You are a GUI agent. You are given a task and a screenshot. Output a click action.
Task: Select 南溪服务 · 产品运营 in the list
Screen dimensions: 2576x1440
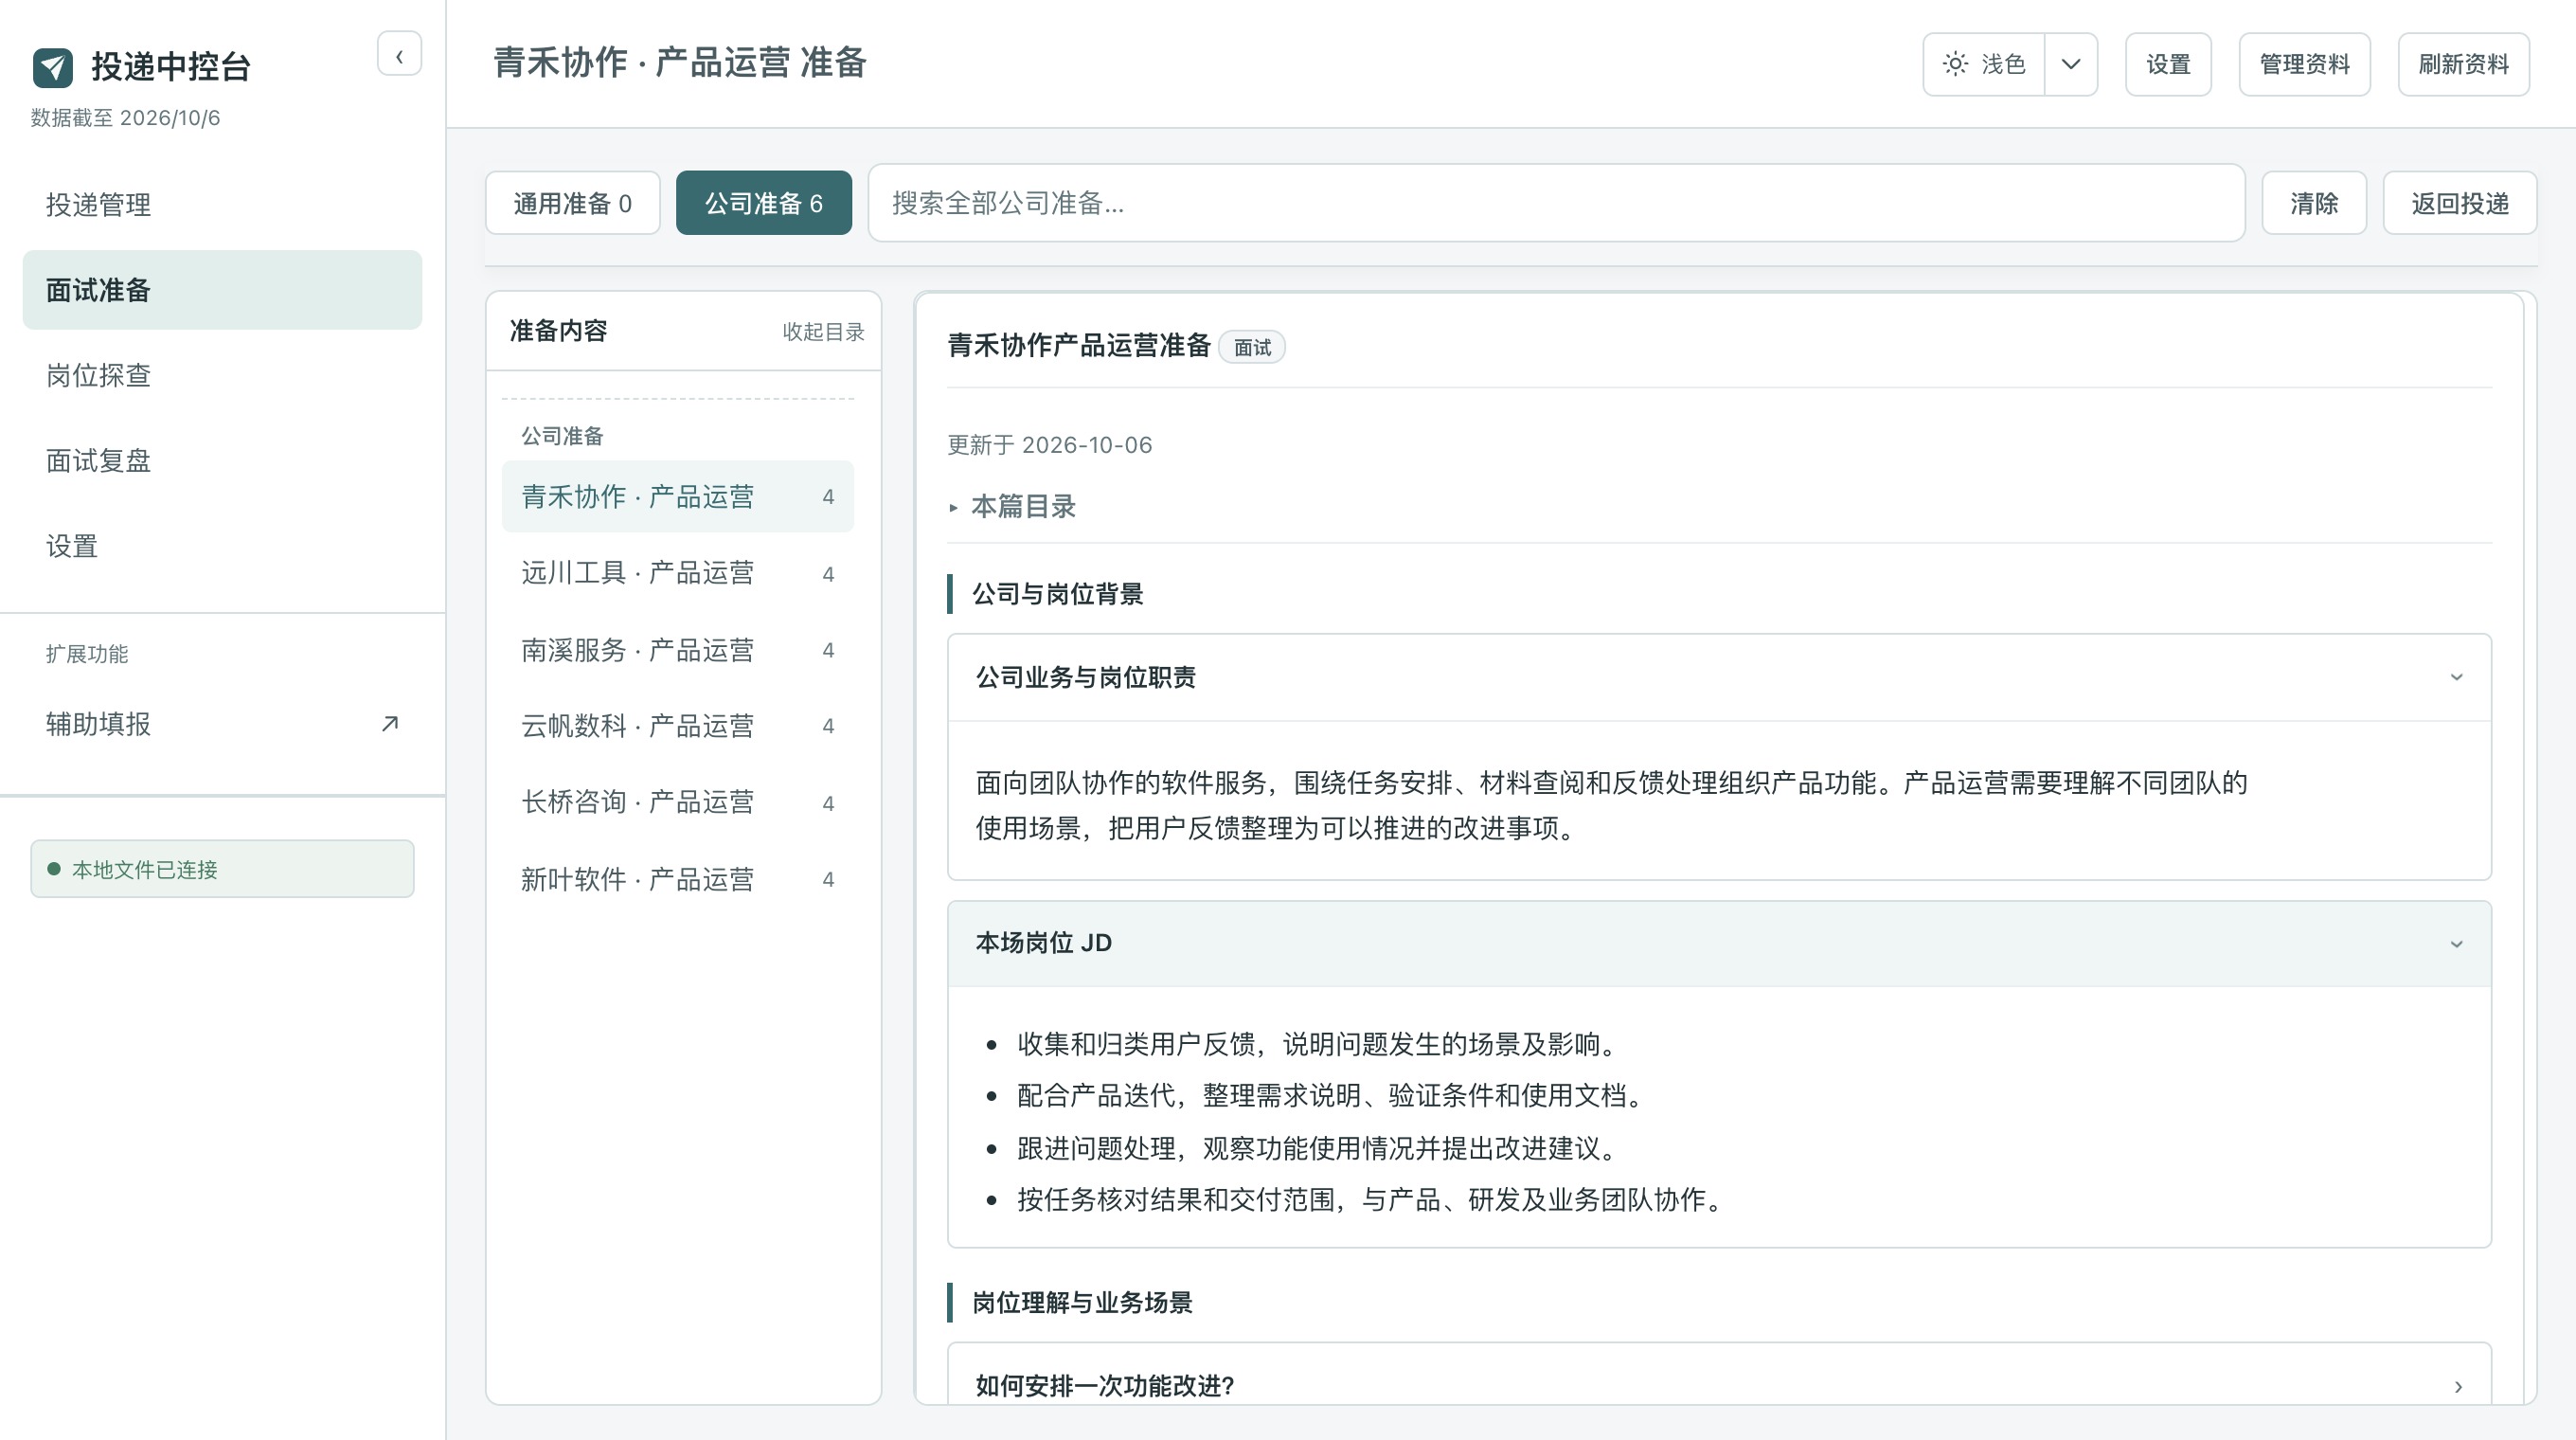click(678, 650)
